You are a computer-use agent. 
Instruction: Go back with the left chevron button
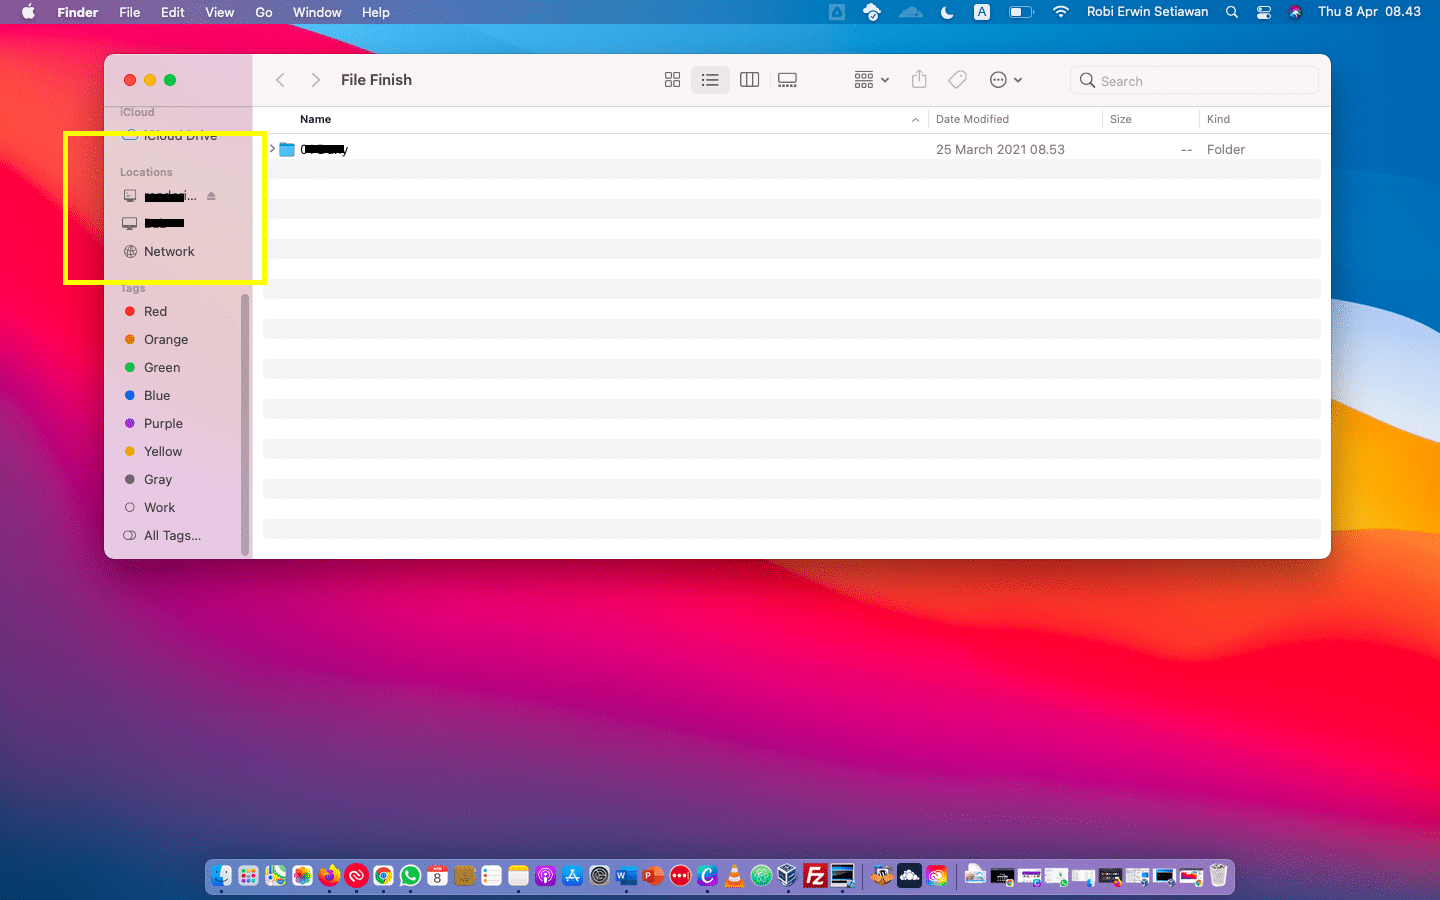pos(280,80)
